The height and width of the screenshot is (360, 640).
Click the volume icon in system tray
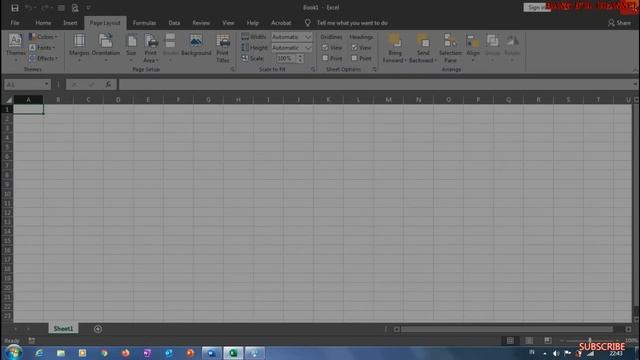click(556, 353)
